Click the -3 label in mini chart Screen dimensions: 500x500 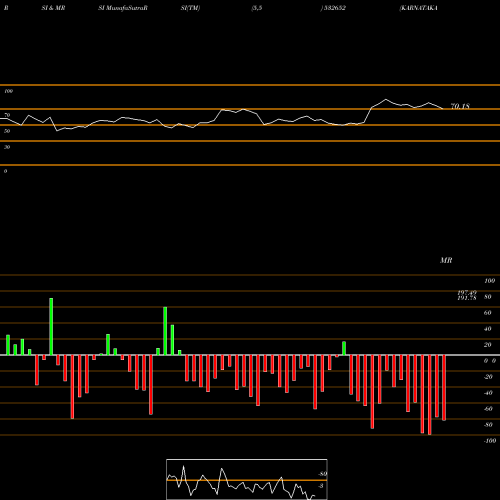[x=321, y=486]
